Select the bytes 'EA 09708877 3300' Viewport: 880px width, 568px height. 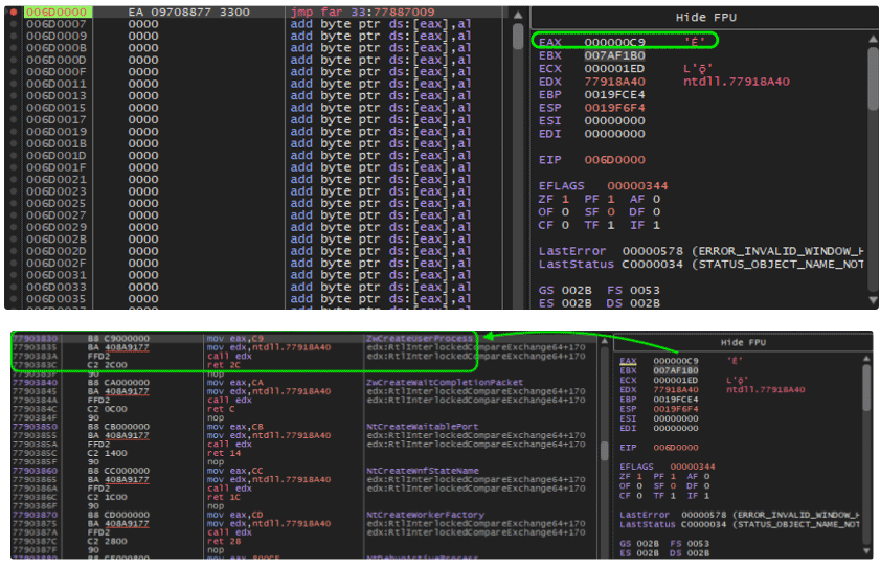189,12
